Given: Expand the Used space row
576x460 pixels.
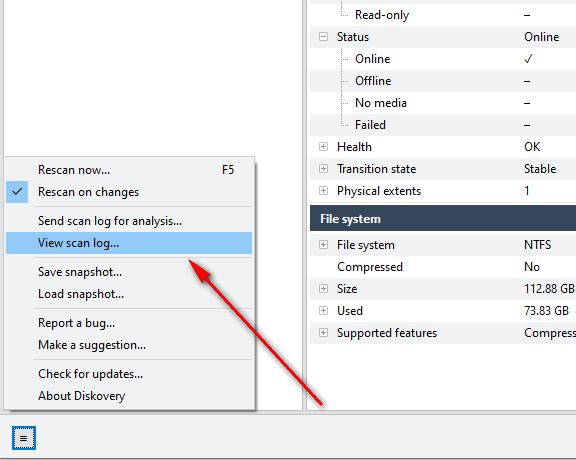Looking at the screenshot, I should 323,311.
